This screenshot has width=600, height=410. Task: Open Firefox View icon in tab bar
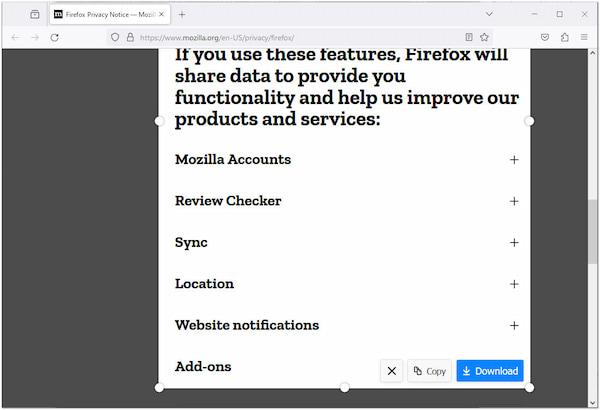(35, 15)
